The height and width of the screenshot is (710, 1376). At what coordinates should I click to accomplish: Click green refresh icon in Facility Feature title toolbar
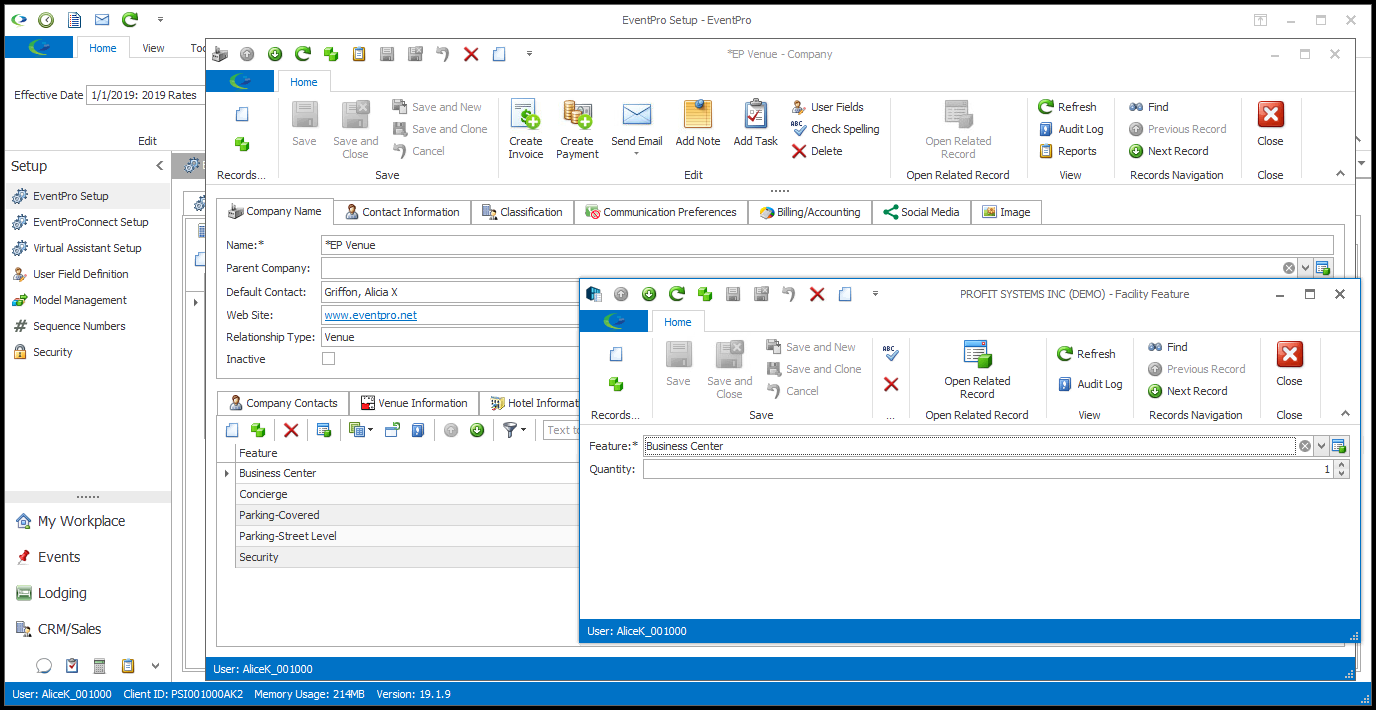coord(677,294)
